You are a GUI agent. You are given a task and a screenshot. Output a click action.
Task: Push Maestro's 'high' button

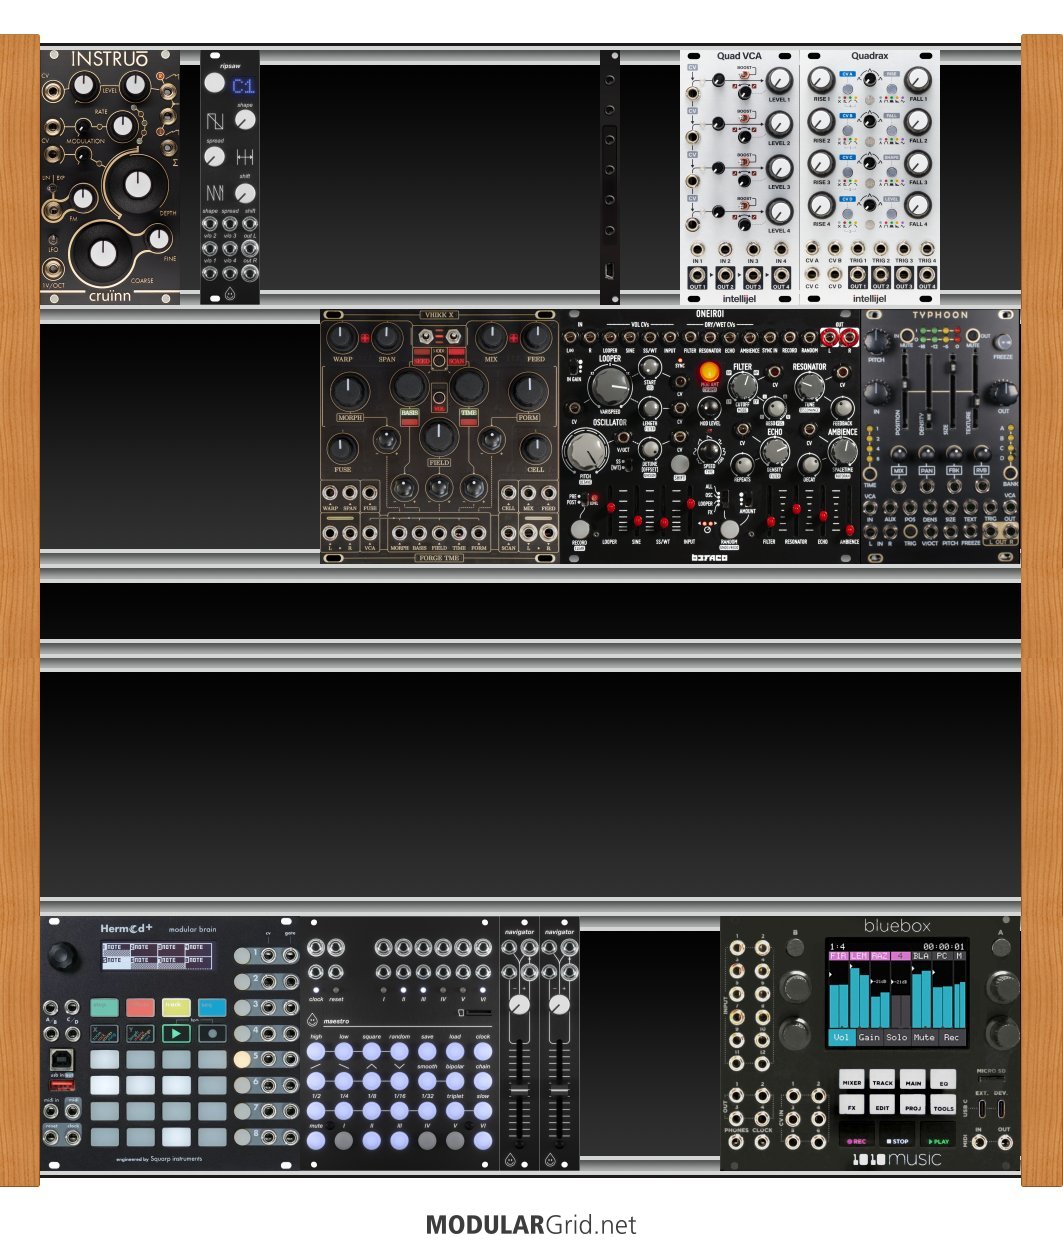pos(316,1052)
